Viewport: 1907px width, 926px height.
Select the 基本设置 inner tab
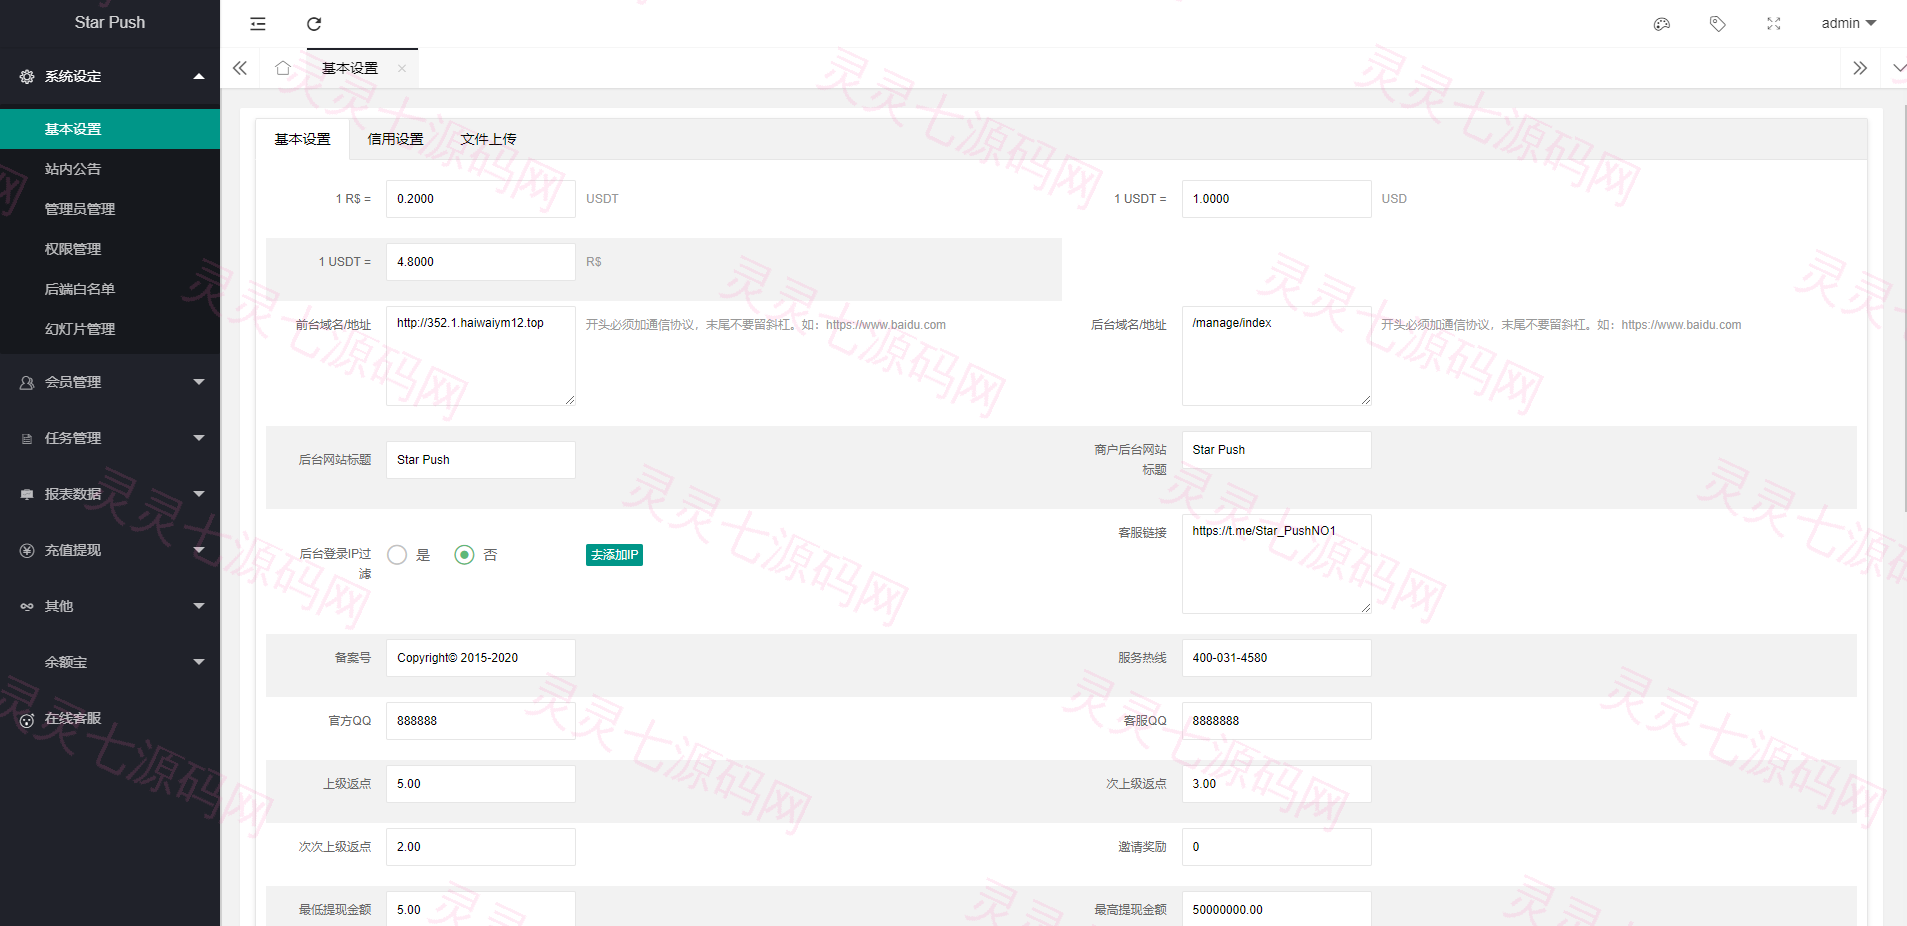(x=303, y=139)
